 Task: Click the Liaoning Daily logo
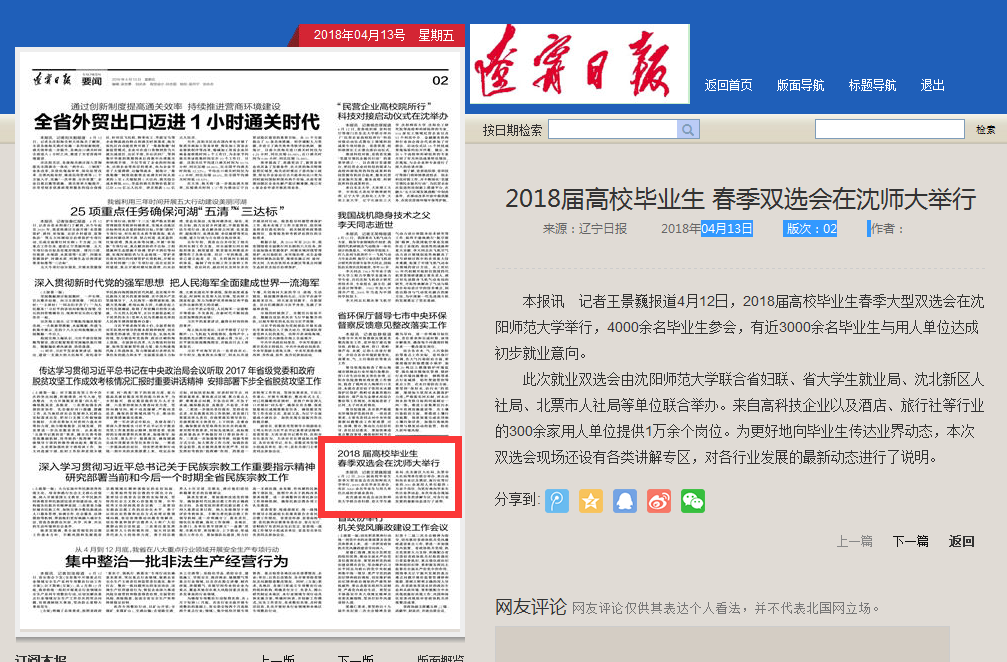pyautogui.click(x=580, y=63)
